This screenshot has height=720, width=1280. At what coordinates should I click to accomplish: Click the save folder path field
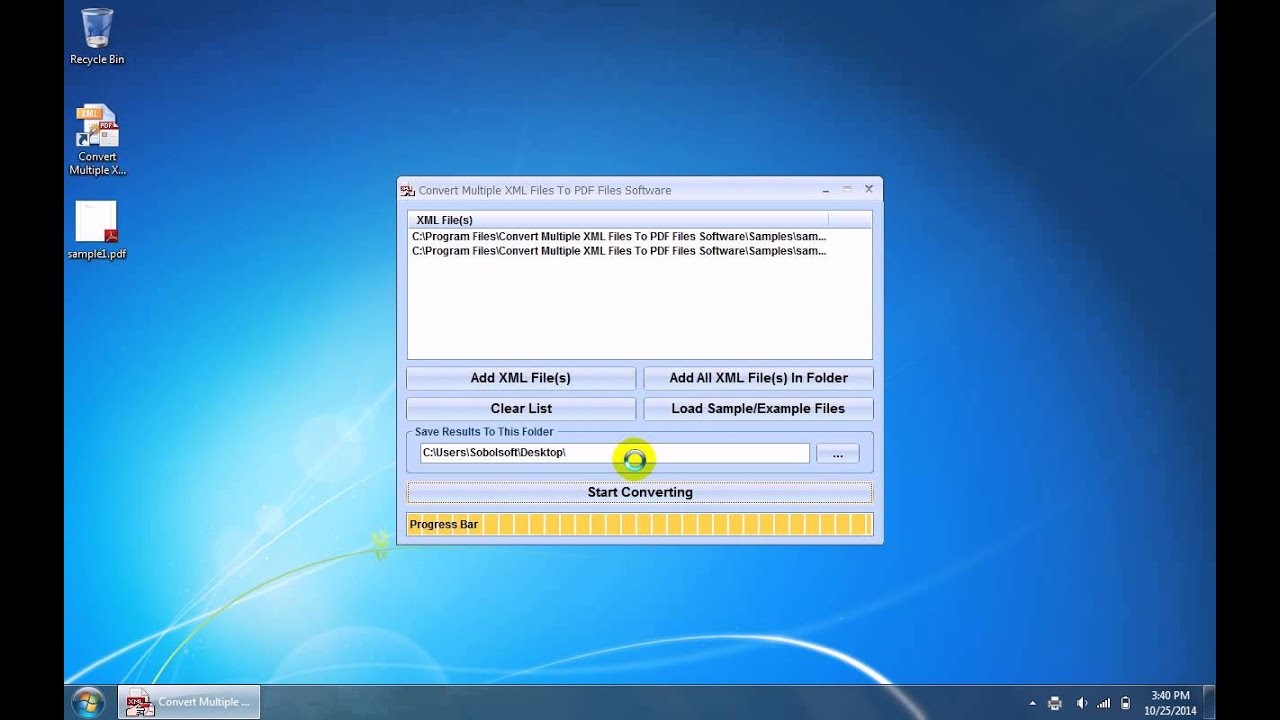pyautogui.click(x=615, y=453)
